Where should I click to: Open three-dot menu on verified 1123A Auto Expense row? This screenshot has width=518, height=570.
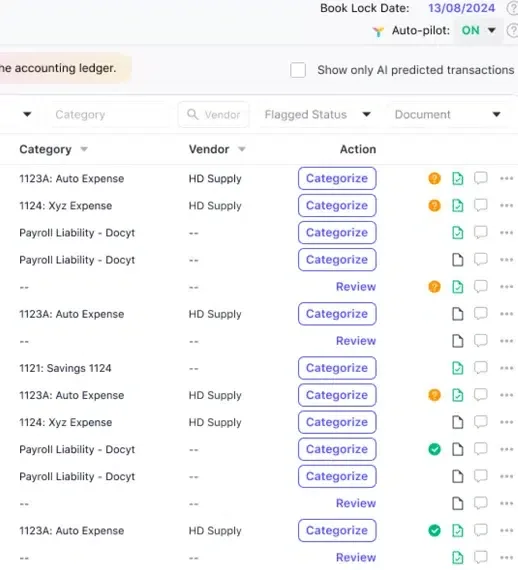click(506, 531)
